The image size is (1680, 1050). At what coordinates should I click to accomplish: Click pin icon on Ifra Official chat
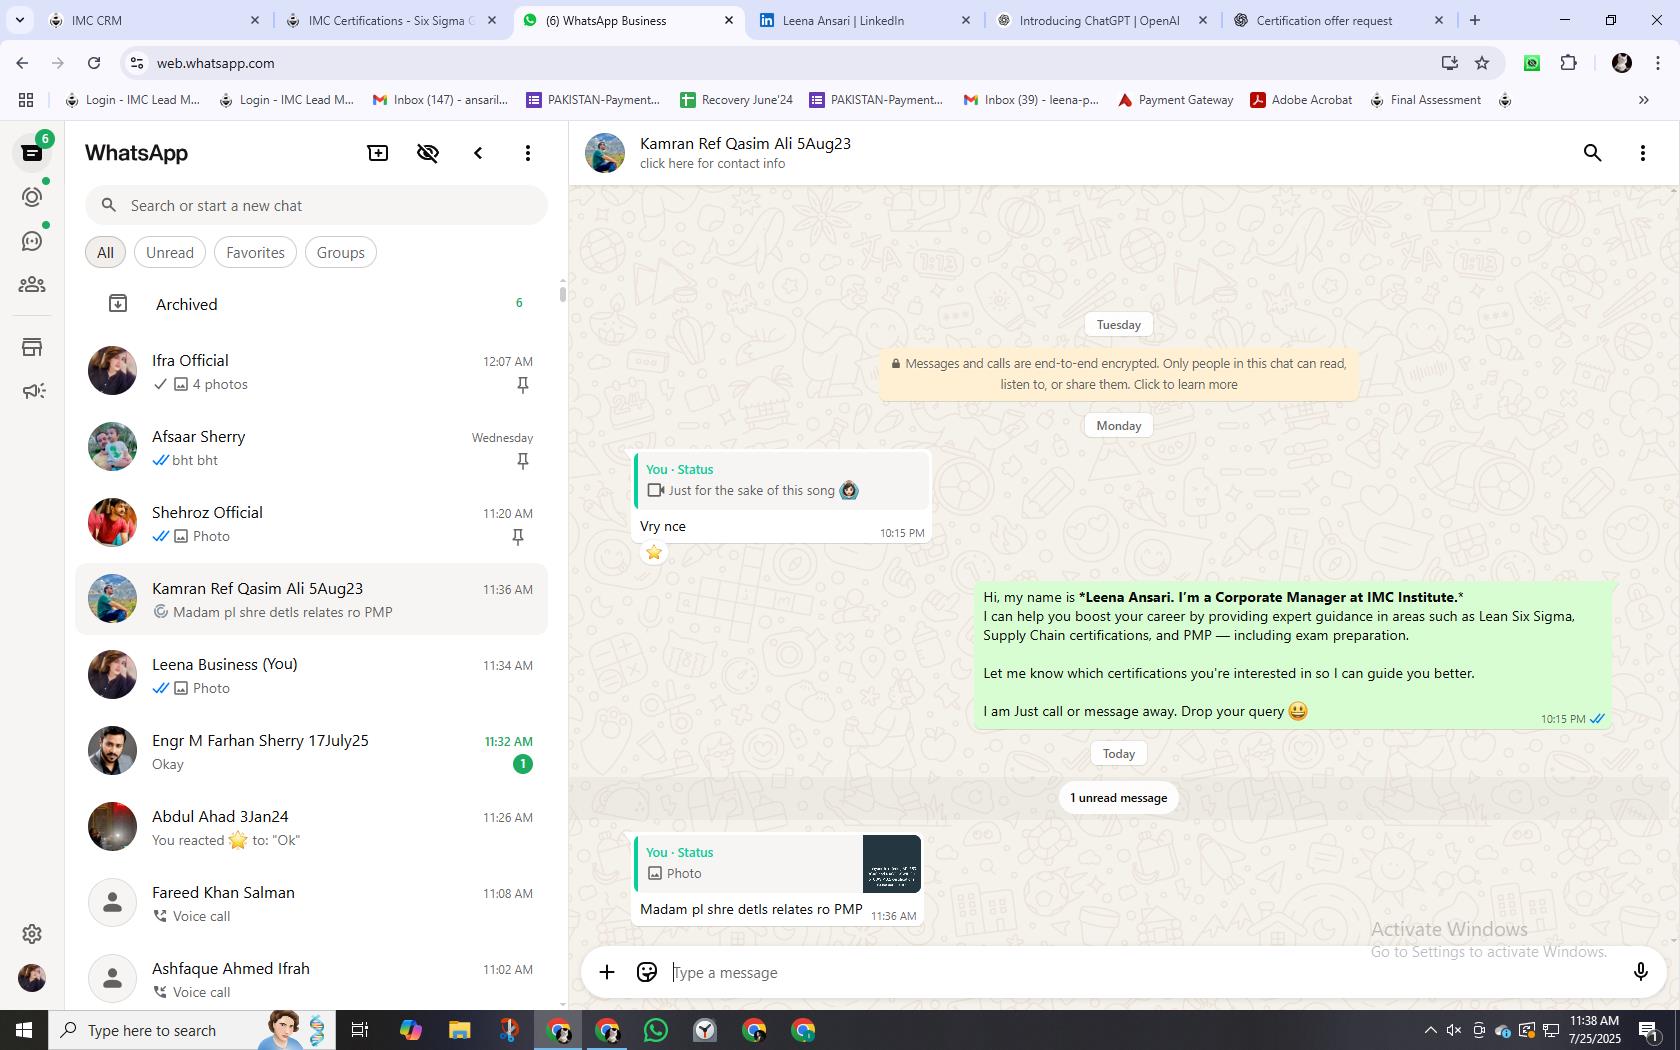click(x=522, y=385)
